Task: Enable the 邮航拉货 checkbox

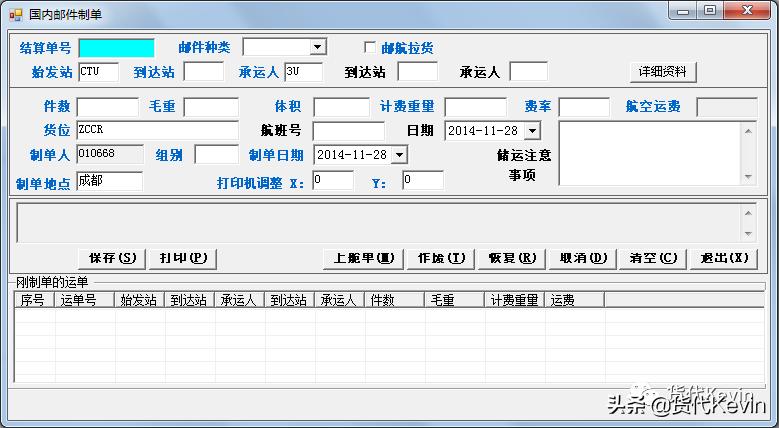Action: (x=370, y=47)
